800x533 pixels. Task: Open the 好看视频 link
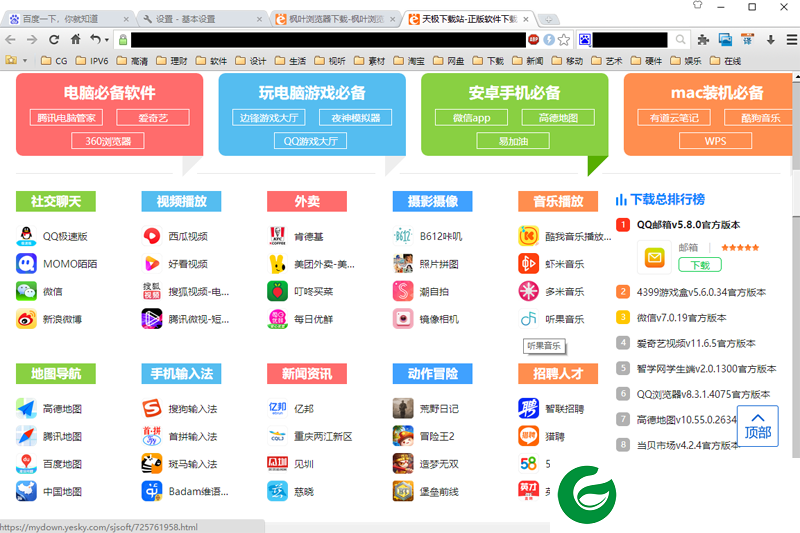coord(188,264)
